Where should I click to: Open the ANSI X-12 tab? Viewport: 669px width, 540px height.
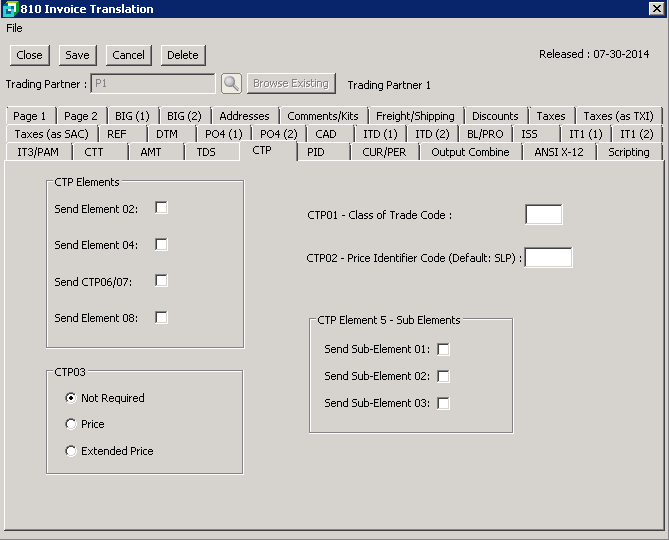[x=565, y=152]
